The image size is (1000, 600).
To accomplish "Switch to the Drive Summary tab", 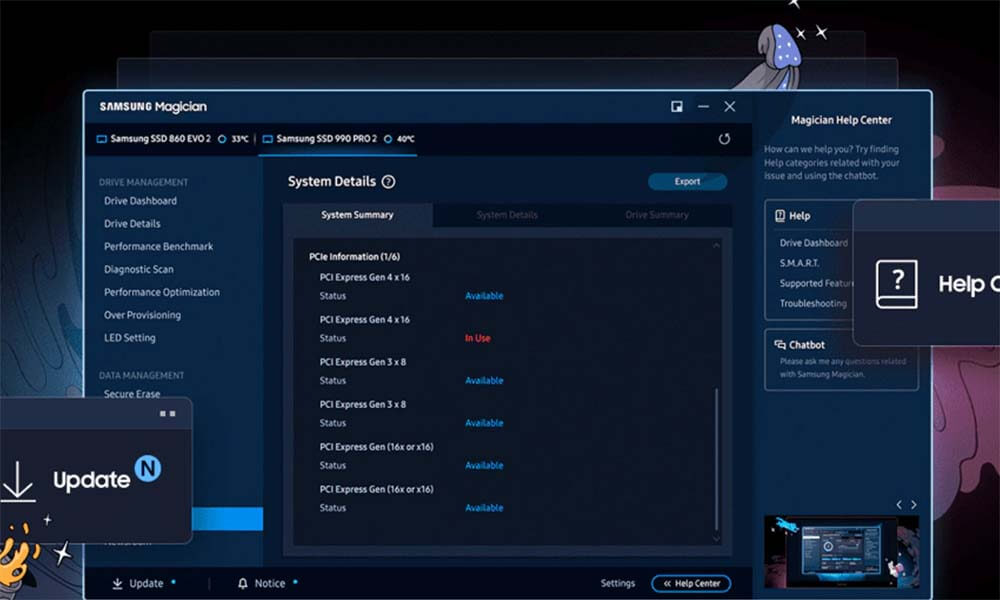I will click(x=656, y=215).
